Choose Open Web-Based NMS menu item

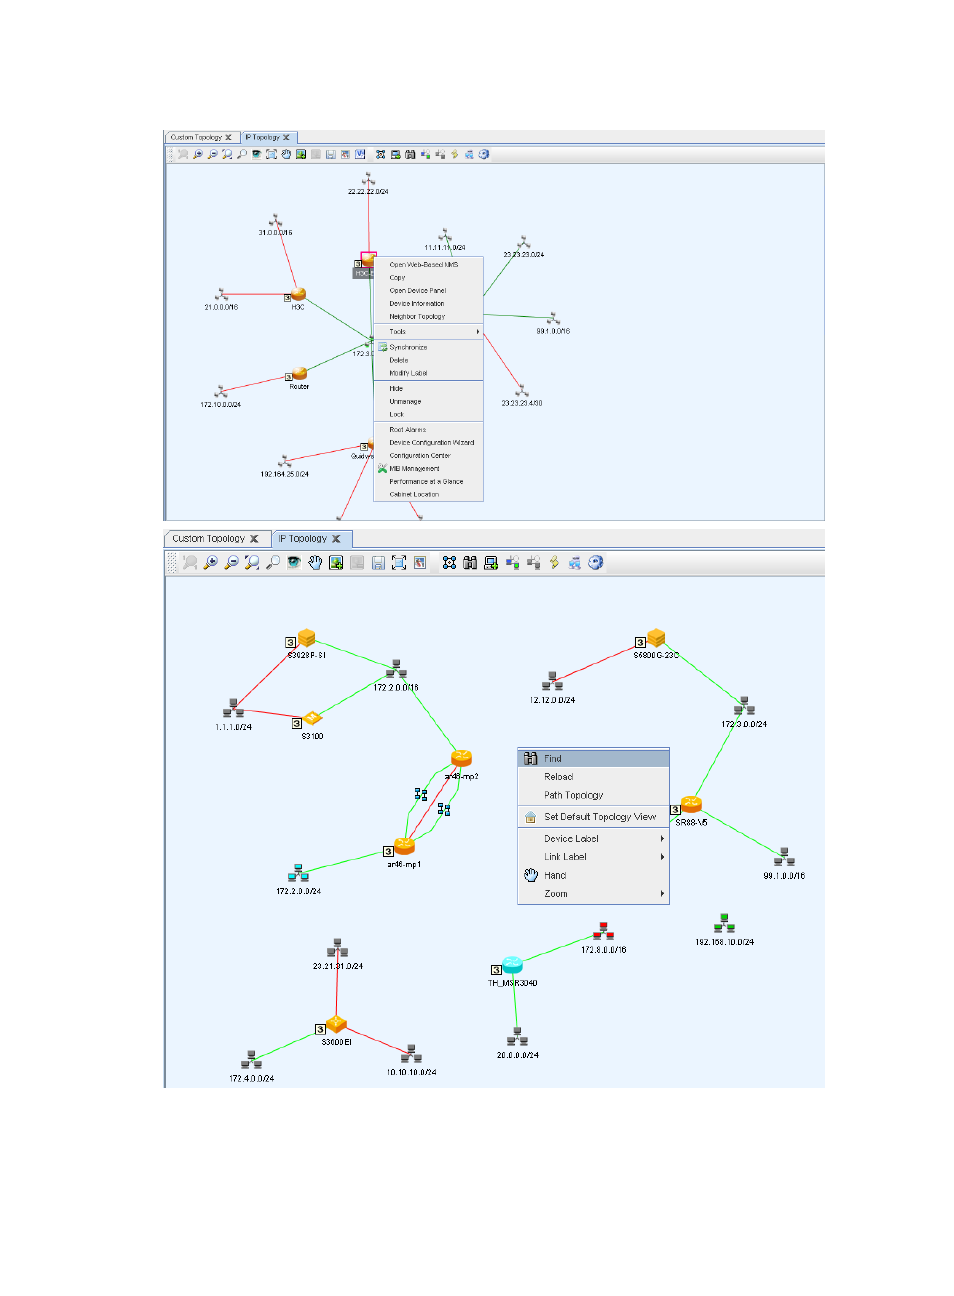coord(429,265)
